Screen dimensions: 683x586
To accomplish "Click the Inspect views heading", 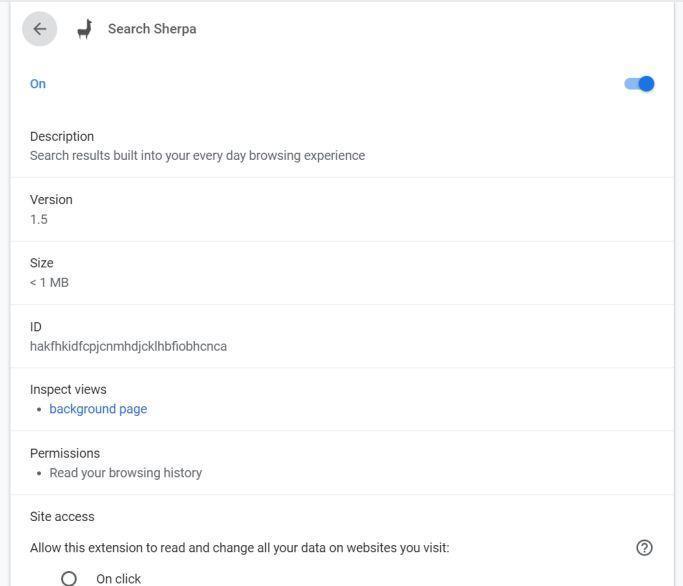I will click(x=68, y=390).
